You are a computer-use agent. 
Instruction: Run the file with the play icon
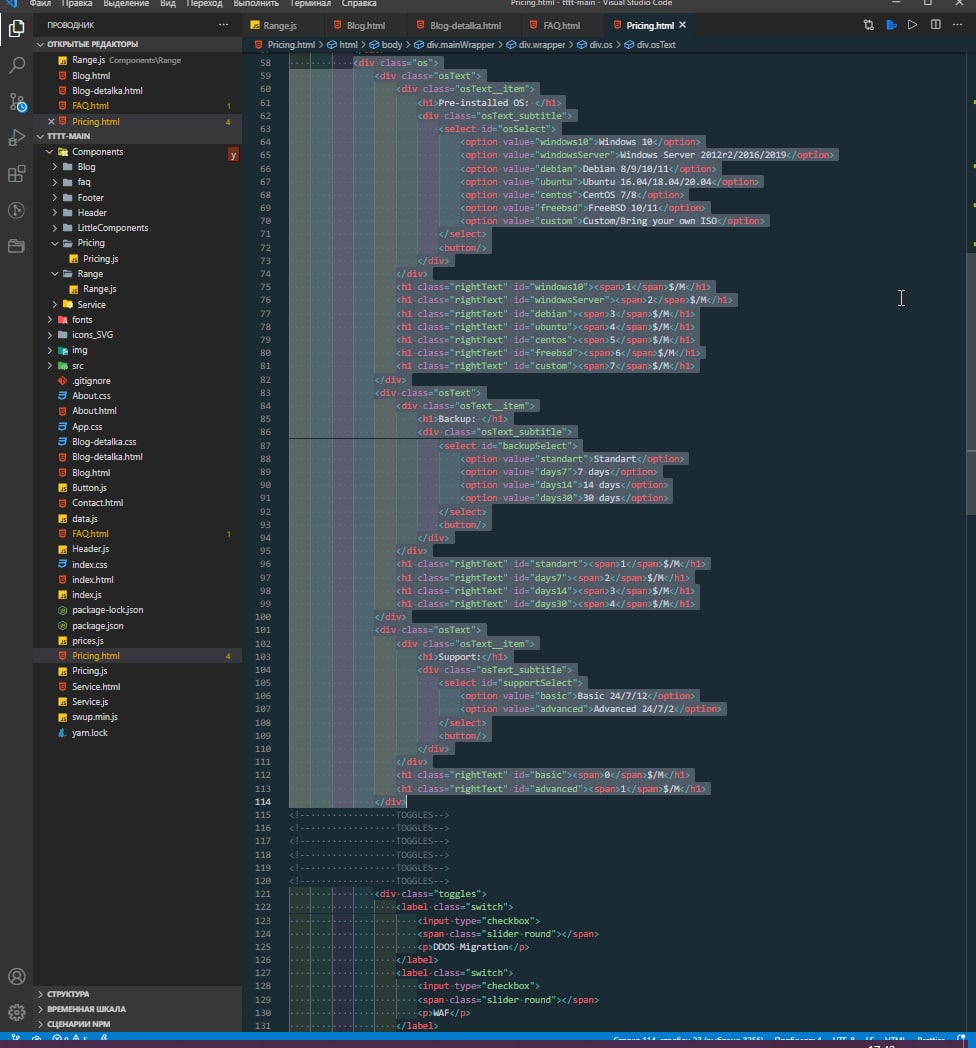tap(912, 25)
